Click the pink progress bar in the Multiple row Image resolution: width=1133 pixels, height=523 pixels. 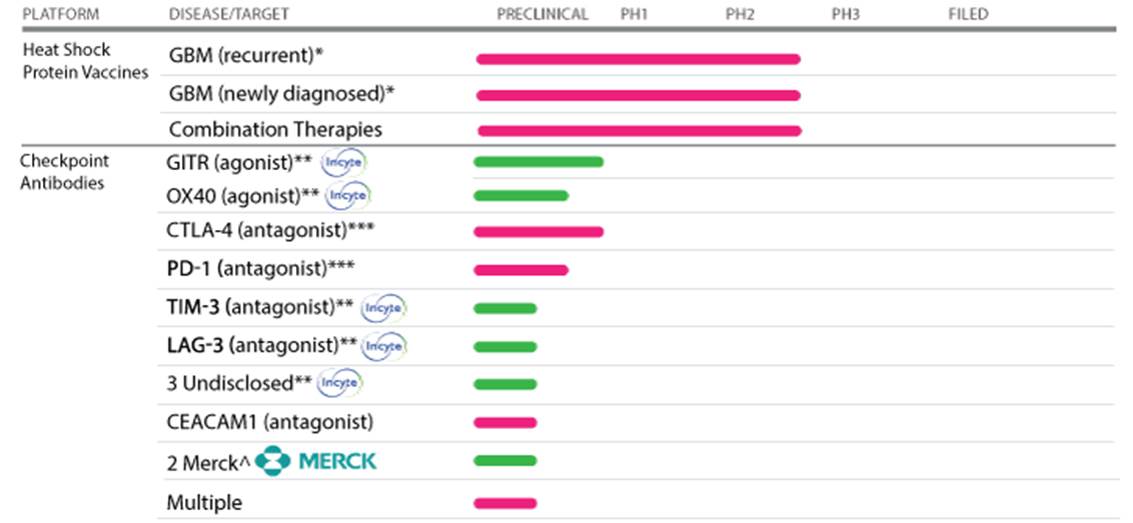coord(505,502)
